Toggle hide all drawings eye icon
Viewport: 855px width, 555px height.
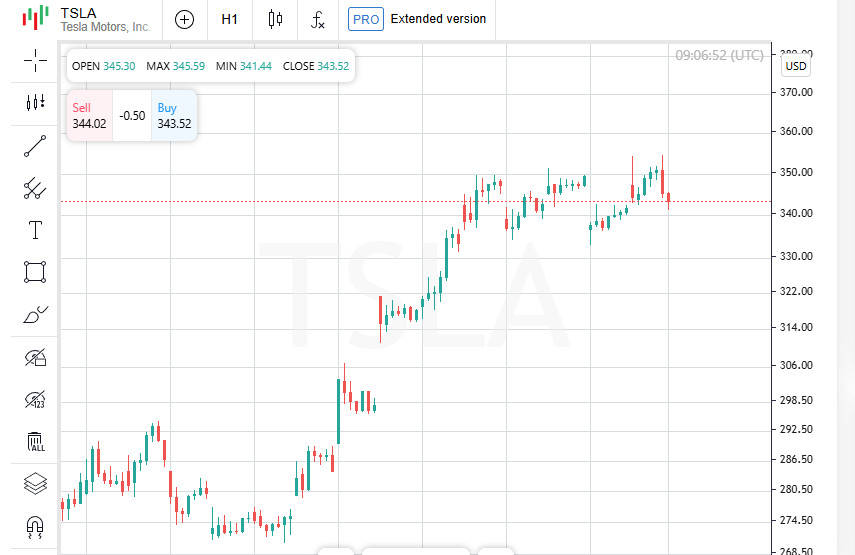click(35, 357)
